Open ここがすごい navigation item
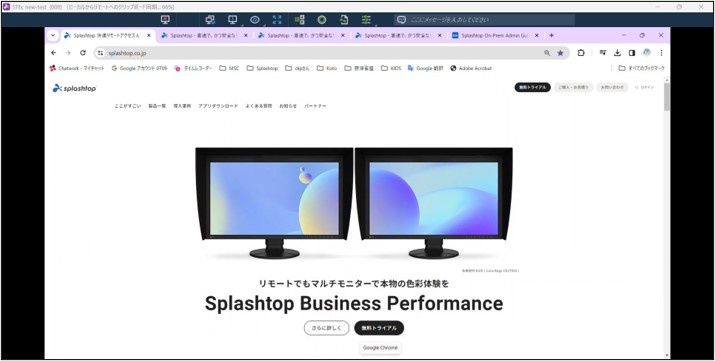The height and width of the screenshot is (361, 715). click(x=128, y=106)
